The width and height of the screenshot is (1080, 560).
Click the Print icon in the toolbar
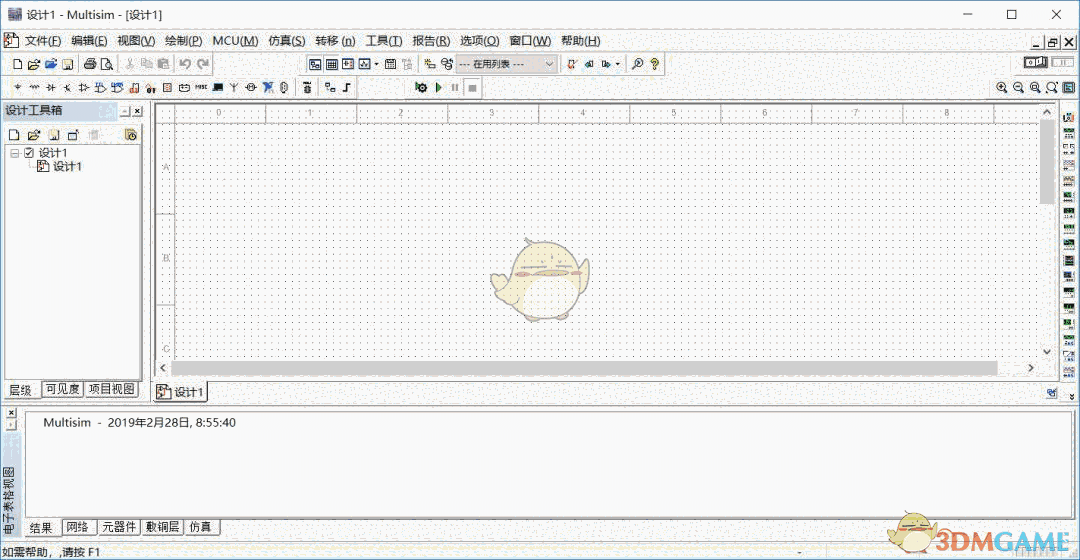click(x=90, y=64)
